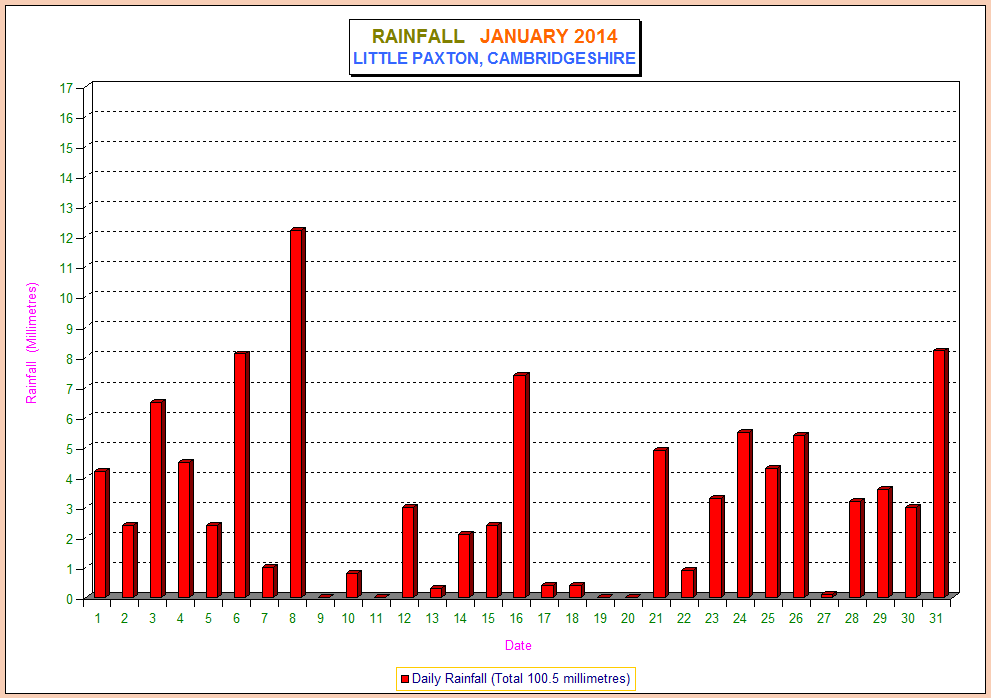Screen dimensions: 991x698
Task: Click the legend text 'Daily Rainfall (Total 100.5 millimetres)'
Action: click(x=521, y=678)
